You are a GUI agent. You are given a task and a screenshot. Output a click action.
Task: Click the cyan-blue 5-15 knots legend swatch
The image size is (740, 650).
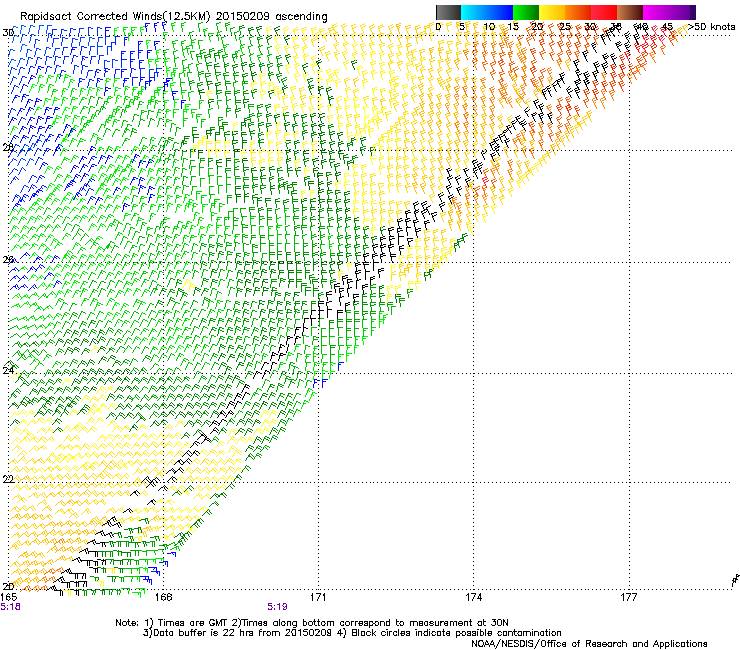[x=487, y=12]
